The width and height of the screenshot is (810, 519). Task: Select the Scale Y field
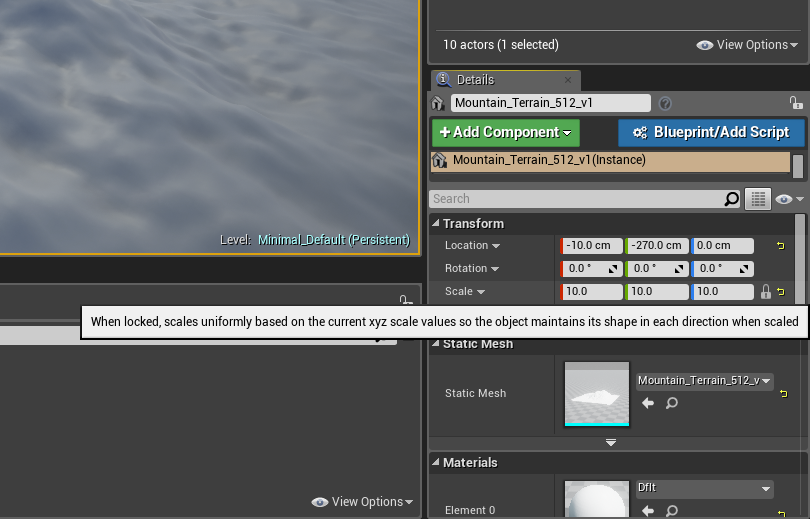point(657,292)
